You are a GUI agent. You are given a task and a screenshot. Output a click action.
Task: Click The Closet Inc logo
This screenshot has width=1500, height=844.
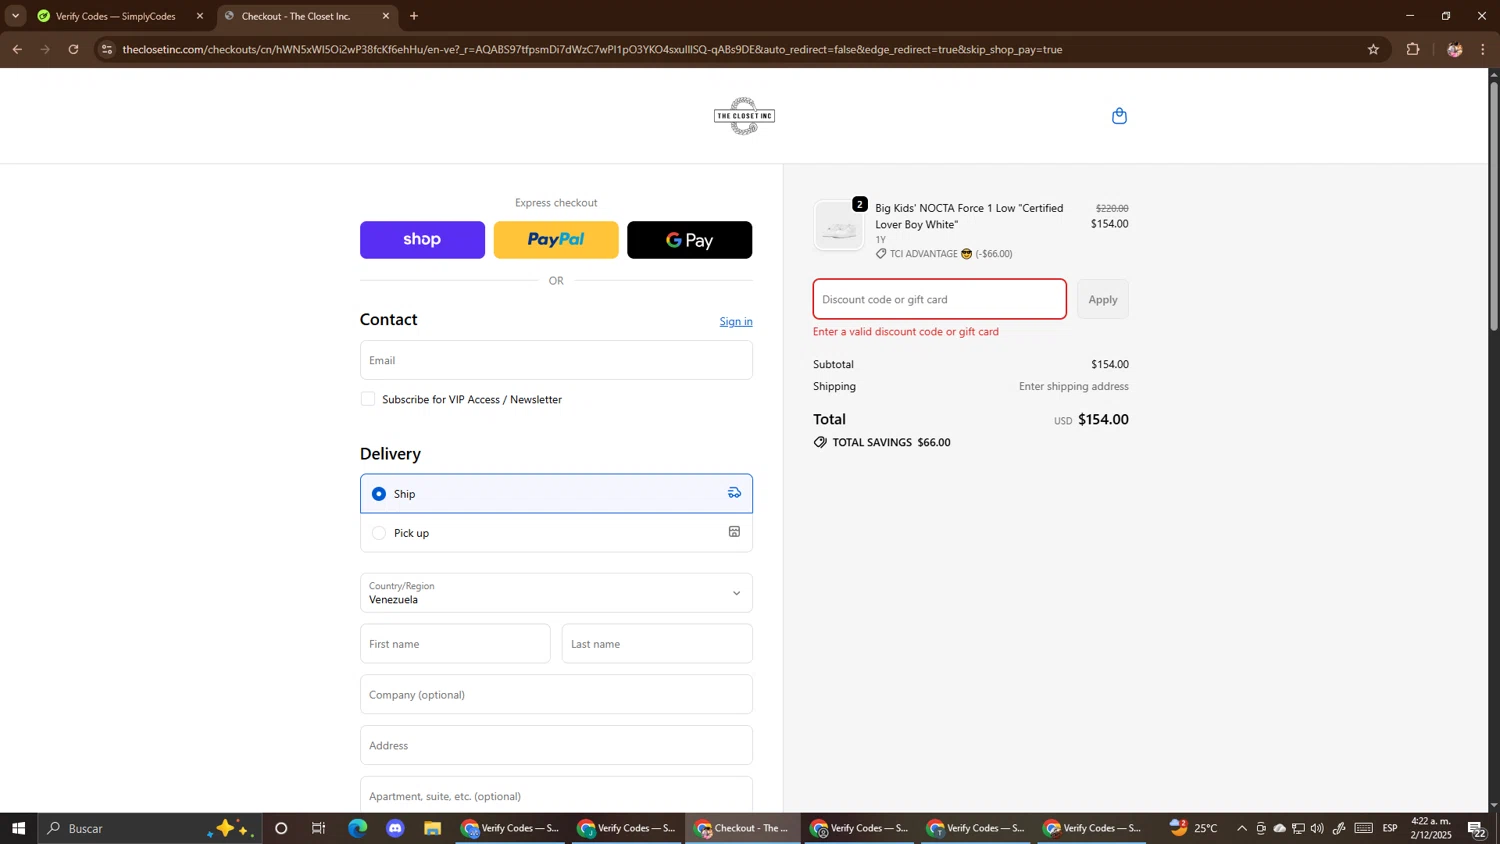coord(744,116)
